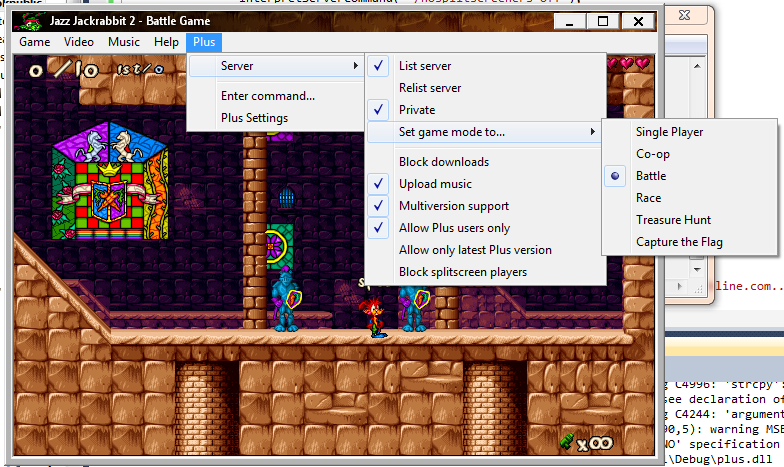Toggle the List server checkmark
Screen dimensions: 784x467
[424, 66]
